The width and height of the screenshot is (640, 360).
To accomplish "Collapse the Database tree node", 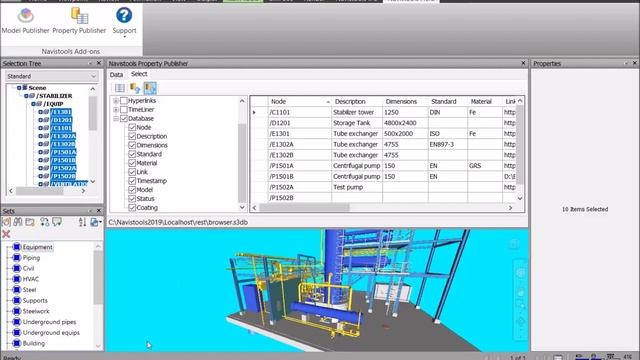I will pos(116,118).
